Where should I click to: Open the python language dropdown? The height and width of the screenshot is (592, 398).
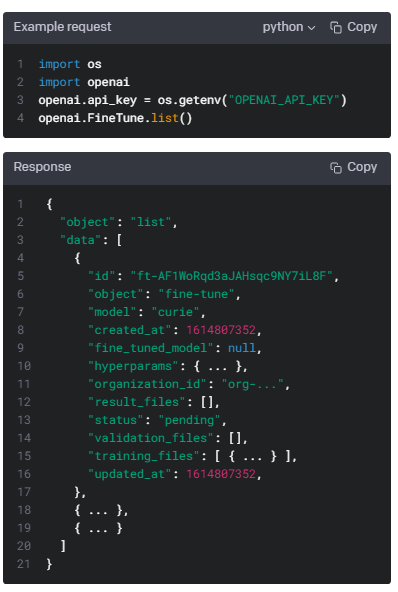[x=289, y=27]
